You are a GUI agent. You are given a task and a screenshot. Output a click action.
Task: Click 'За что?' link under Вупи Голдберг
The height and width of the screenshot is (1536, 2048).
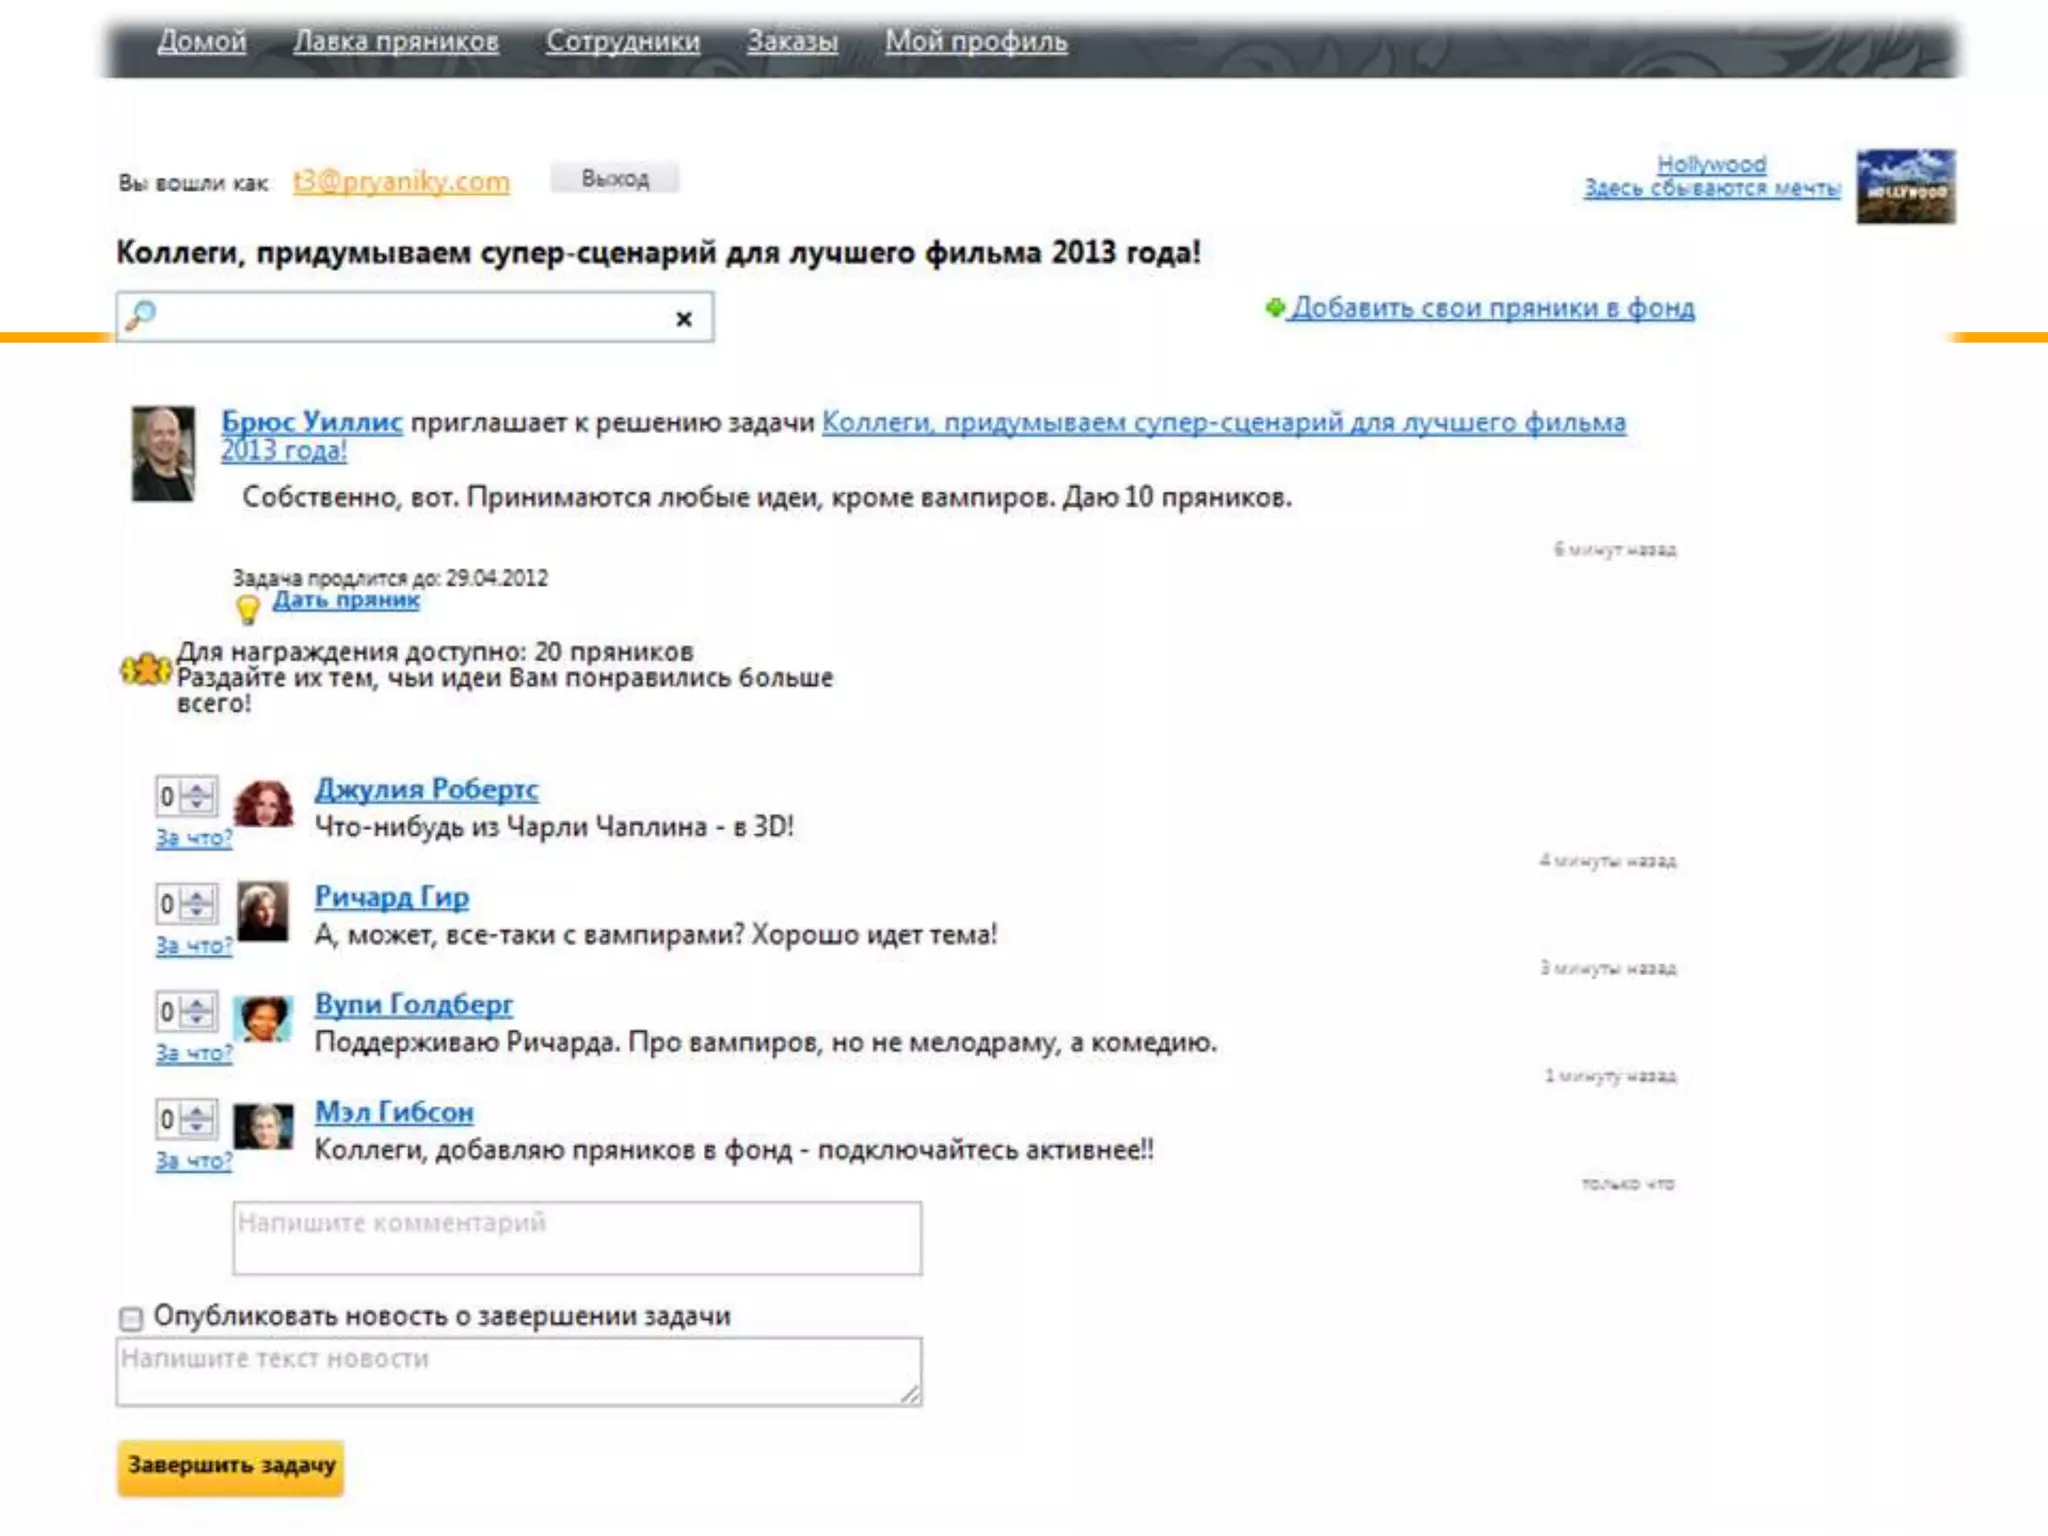click(193, 1053)
